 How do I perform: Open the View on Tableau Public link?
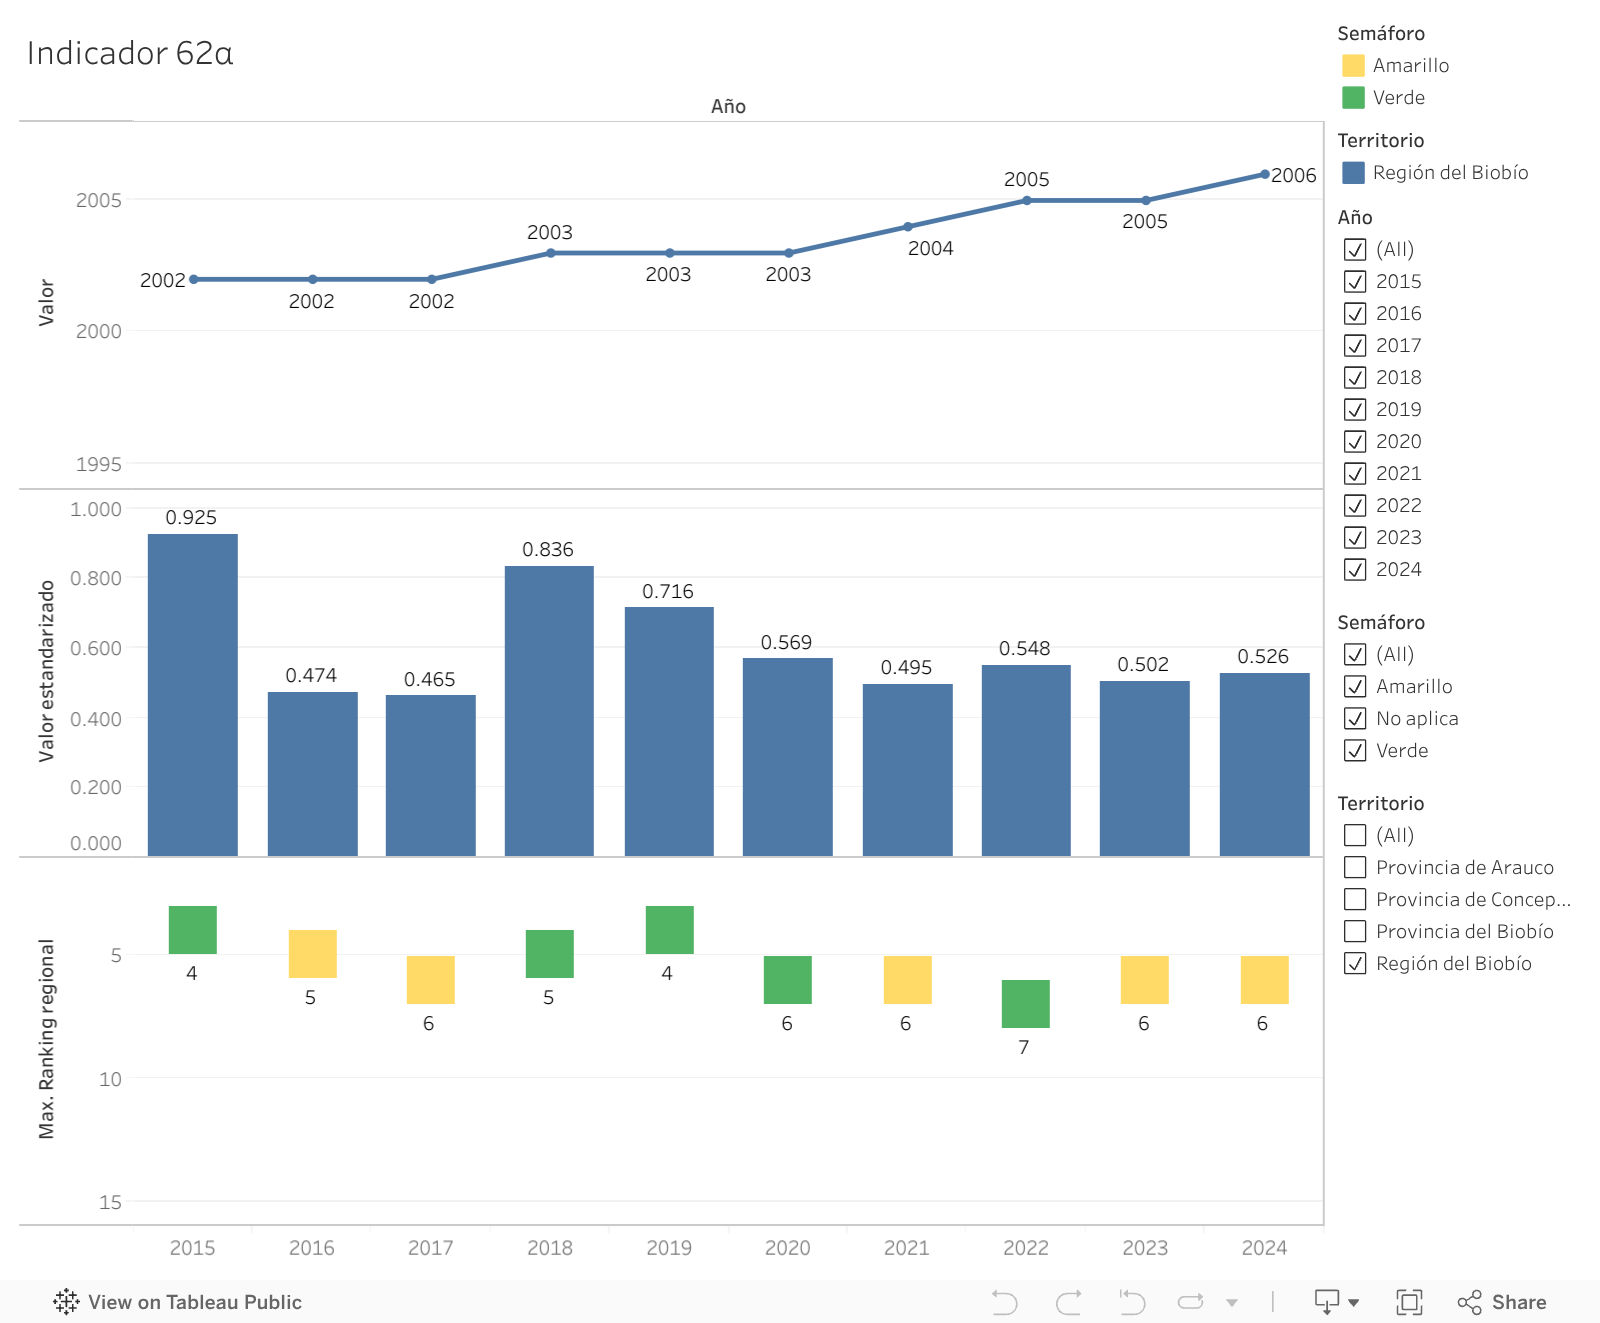194,1302
